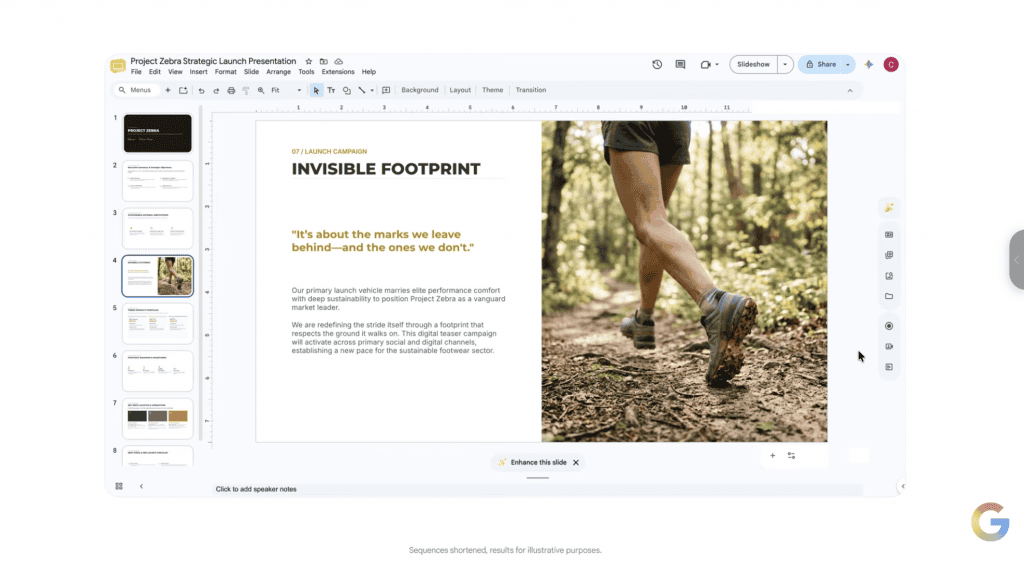Open the File menu
1024x561 pixels.
click(x=136, y=72)
